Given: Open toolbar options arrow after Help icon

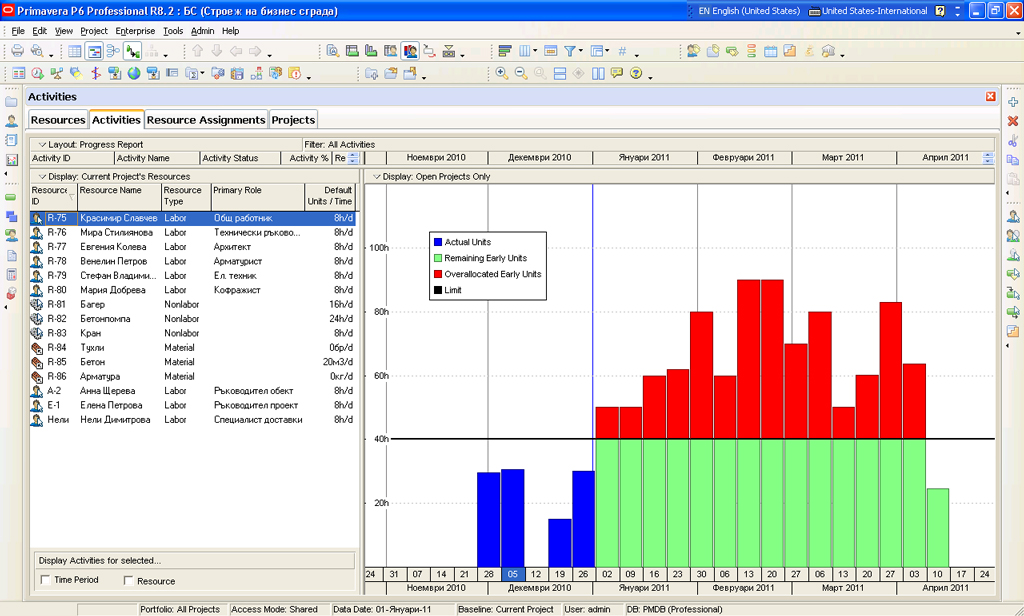Looking at the screenshot, I should click(x=650, y=77).
